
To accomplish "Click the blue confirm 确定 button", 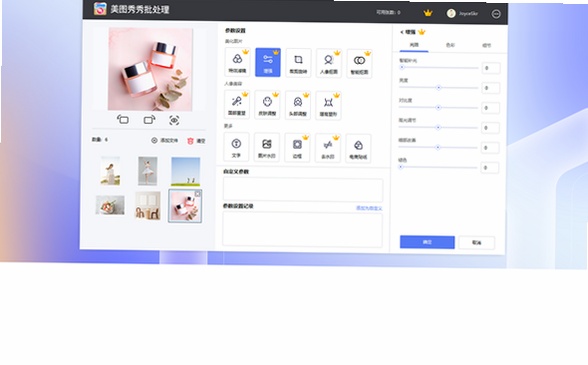I will click(x=427, y=242).
